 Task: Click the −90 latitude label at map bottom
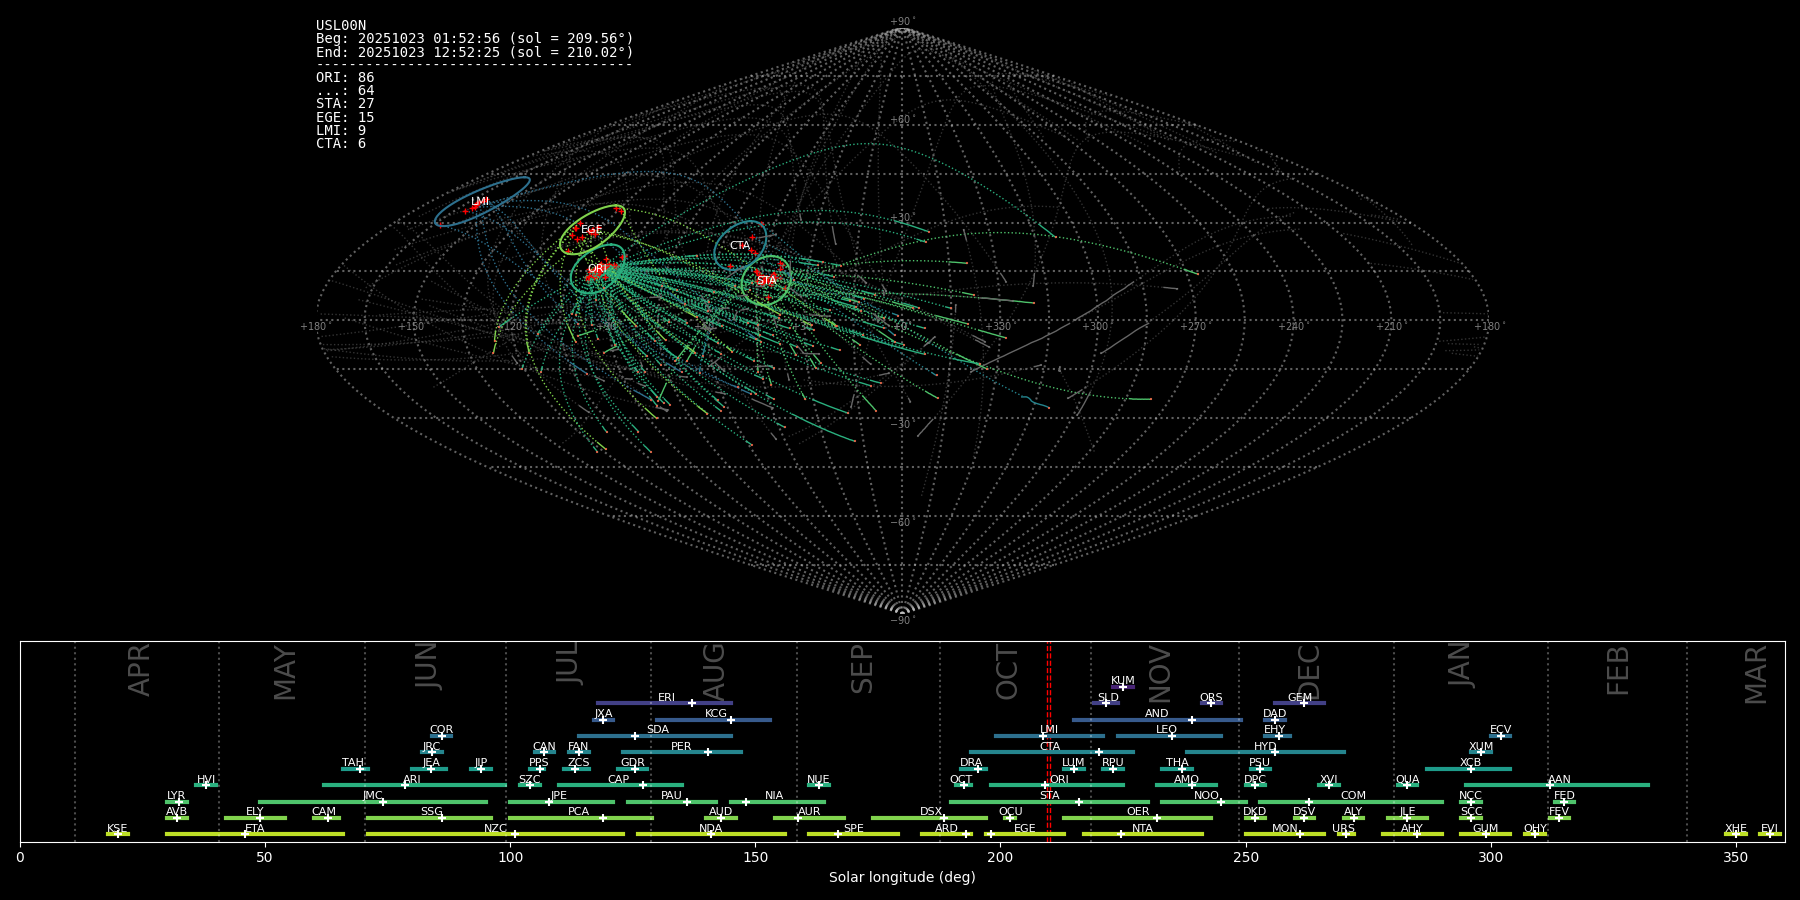pos(901,620)
